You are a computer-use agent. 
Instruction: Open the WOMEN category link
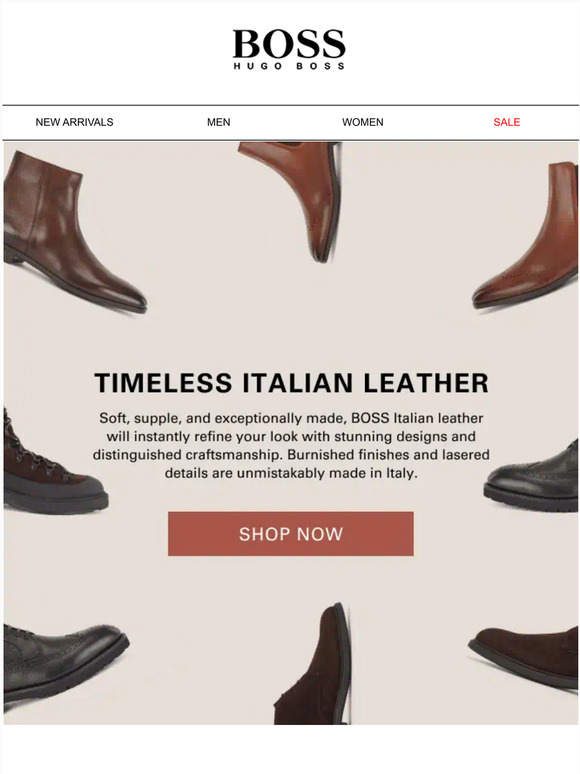(363, 122)
